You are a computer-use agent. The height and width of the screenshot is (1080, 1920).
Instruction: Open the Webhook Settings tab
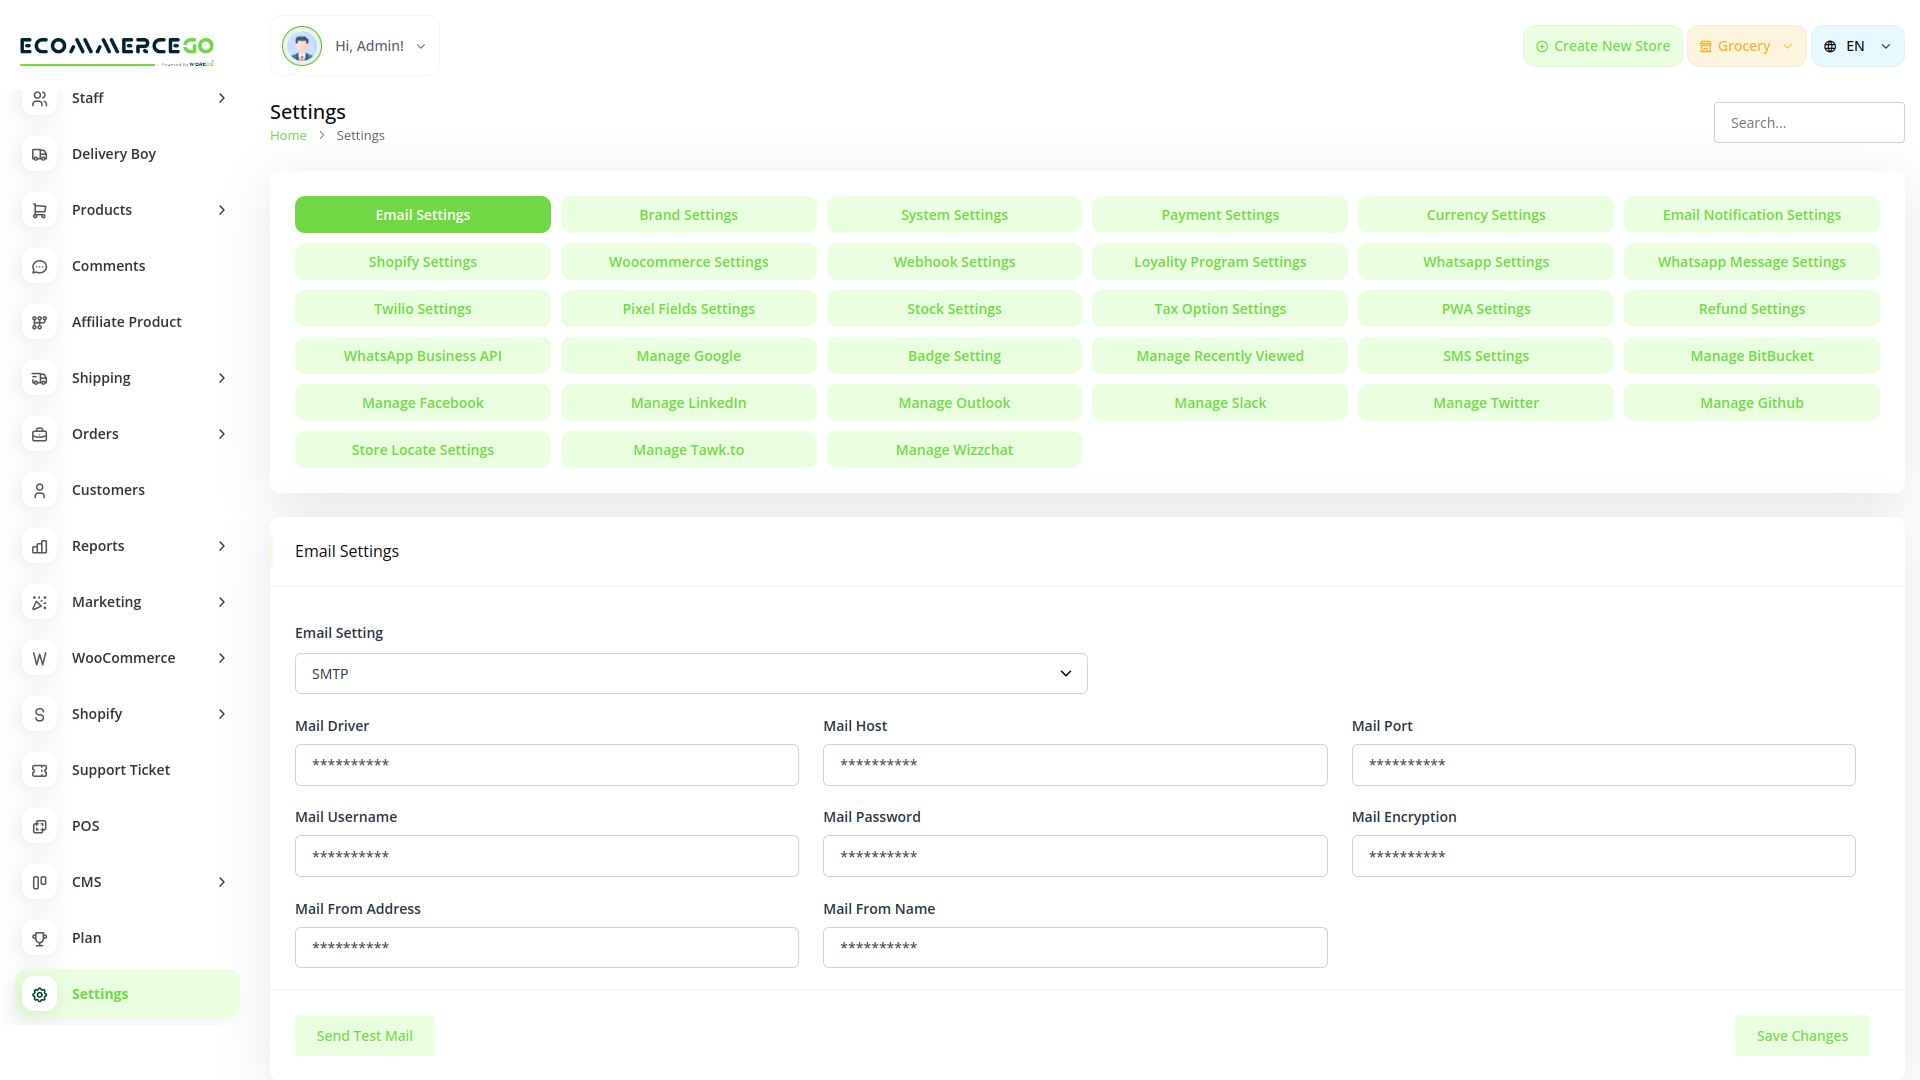[953, 261]
